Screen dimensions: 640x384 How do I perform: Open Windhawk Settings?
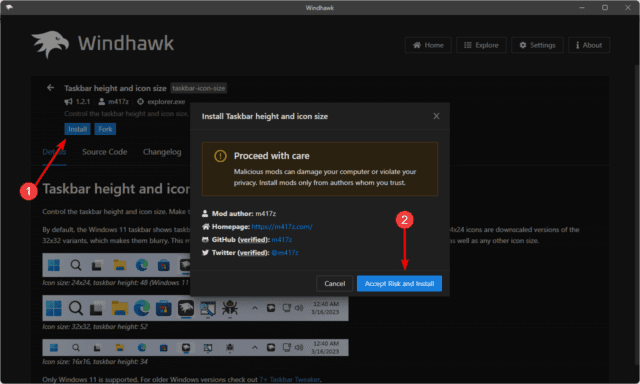pyautogui.click(x=537, y=45)
